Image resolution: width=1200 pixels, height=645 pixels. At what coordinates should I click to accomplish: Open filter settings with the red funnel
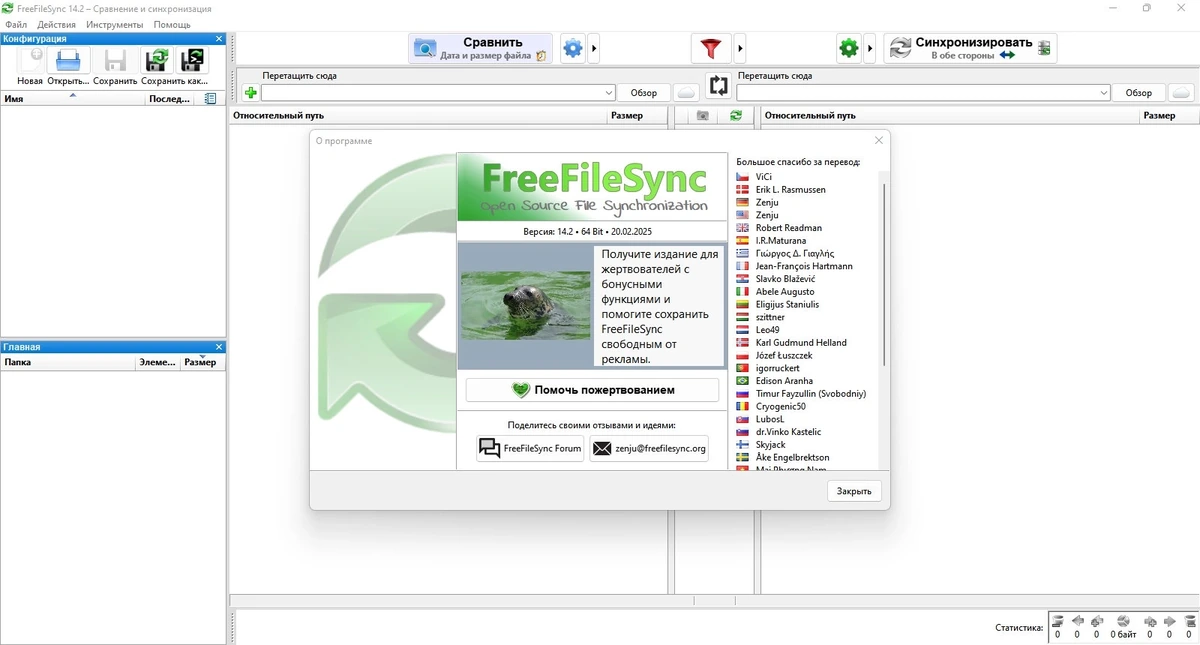[x=710, y=48]
